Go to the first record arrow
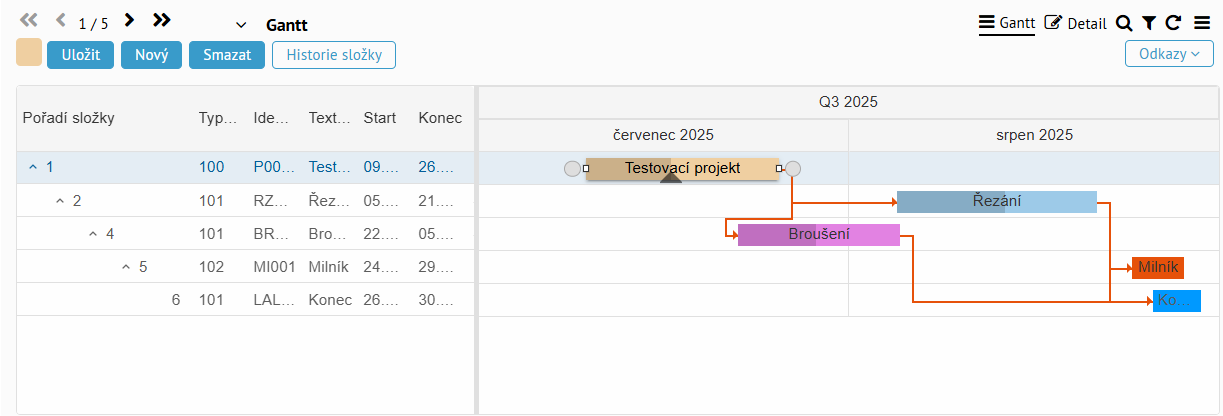Image resolution: width=1223 pixels, height=416 pixels. [29, 21]
